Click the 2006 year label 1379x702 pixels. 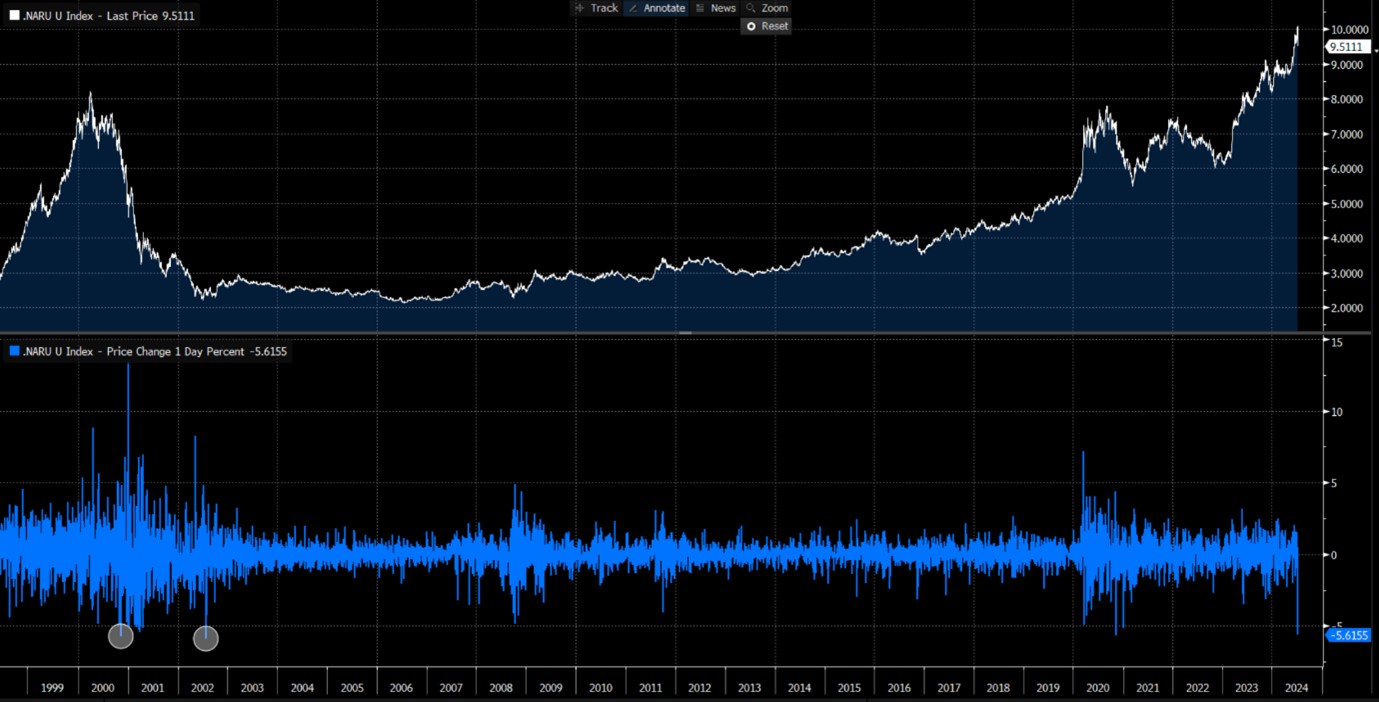click(x=401, y=688)
